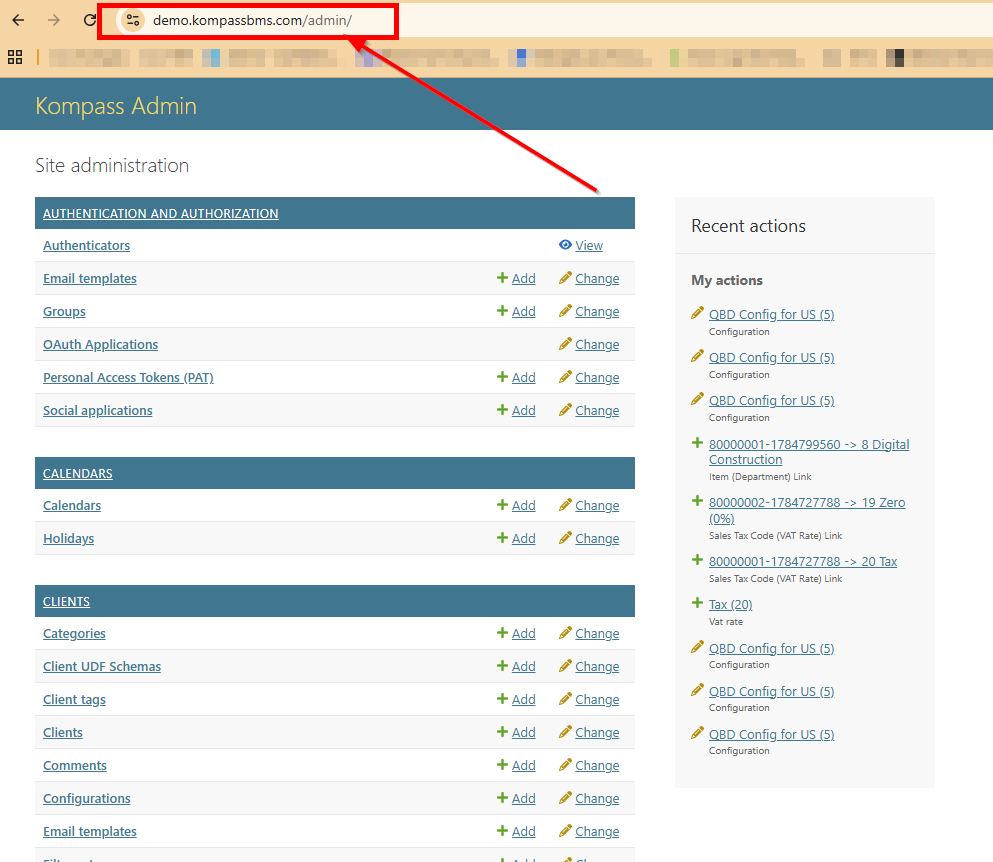Open recent action 80000001-1784727788 -> 20 Tax
The image size is (993, 862).
click(802, 561)
